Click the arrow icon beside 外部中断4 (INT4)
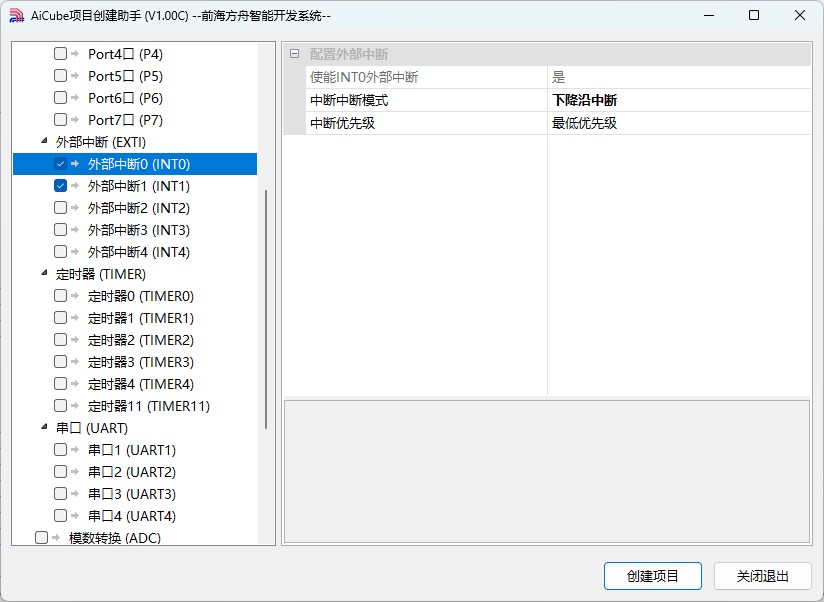 tap(75, 252)
